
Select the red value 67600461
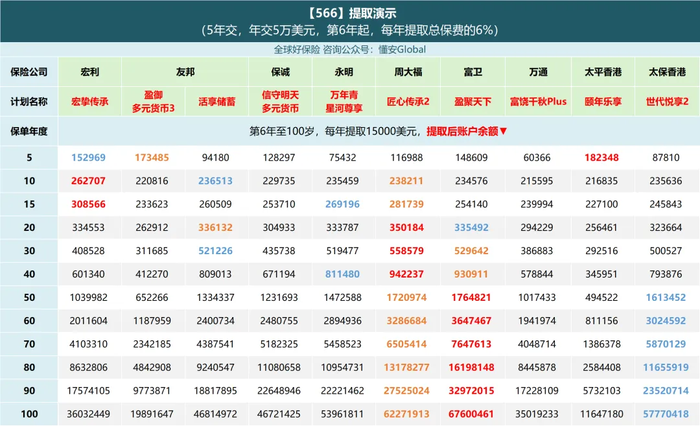click(471, 414)
